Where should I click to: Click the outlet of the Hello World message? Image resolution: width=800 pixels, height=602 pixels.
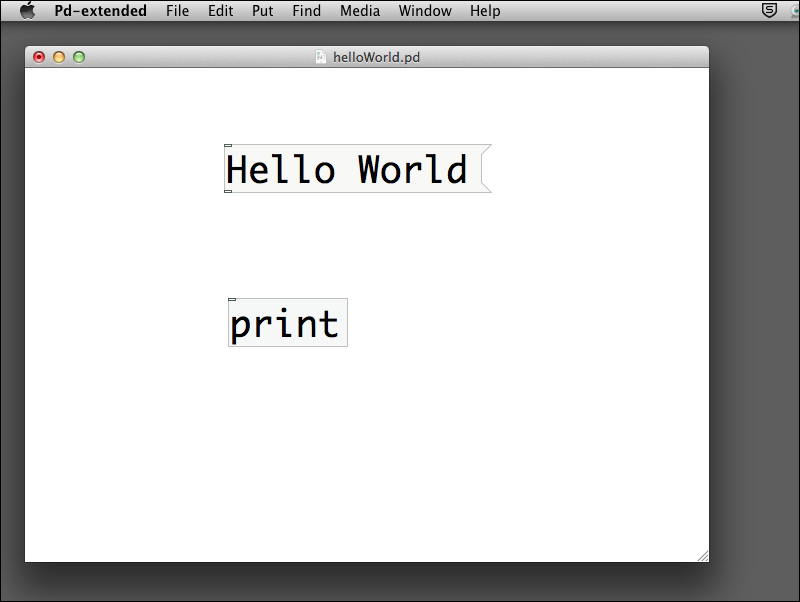click(228, 192)
